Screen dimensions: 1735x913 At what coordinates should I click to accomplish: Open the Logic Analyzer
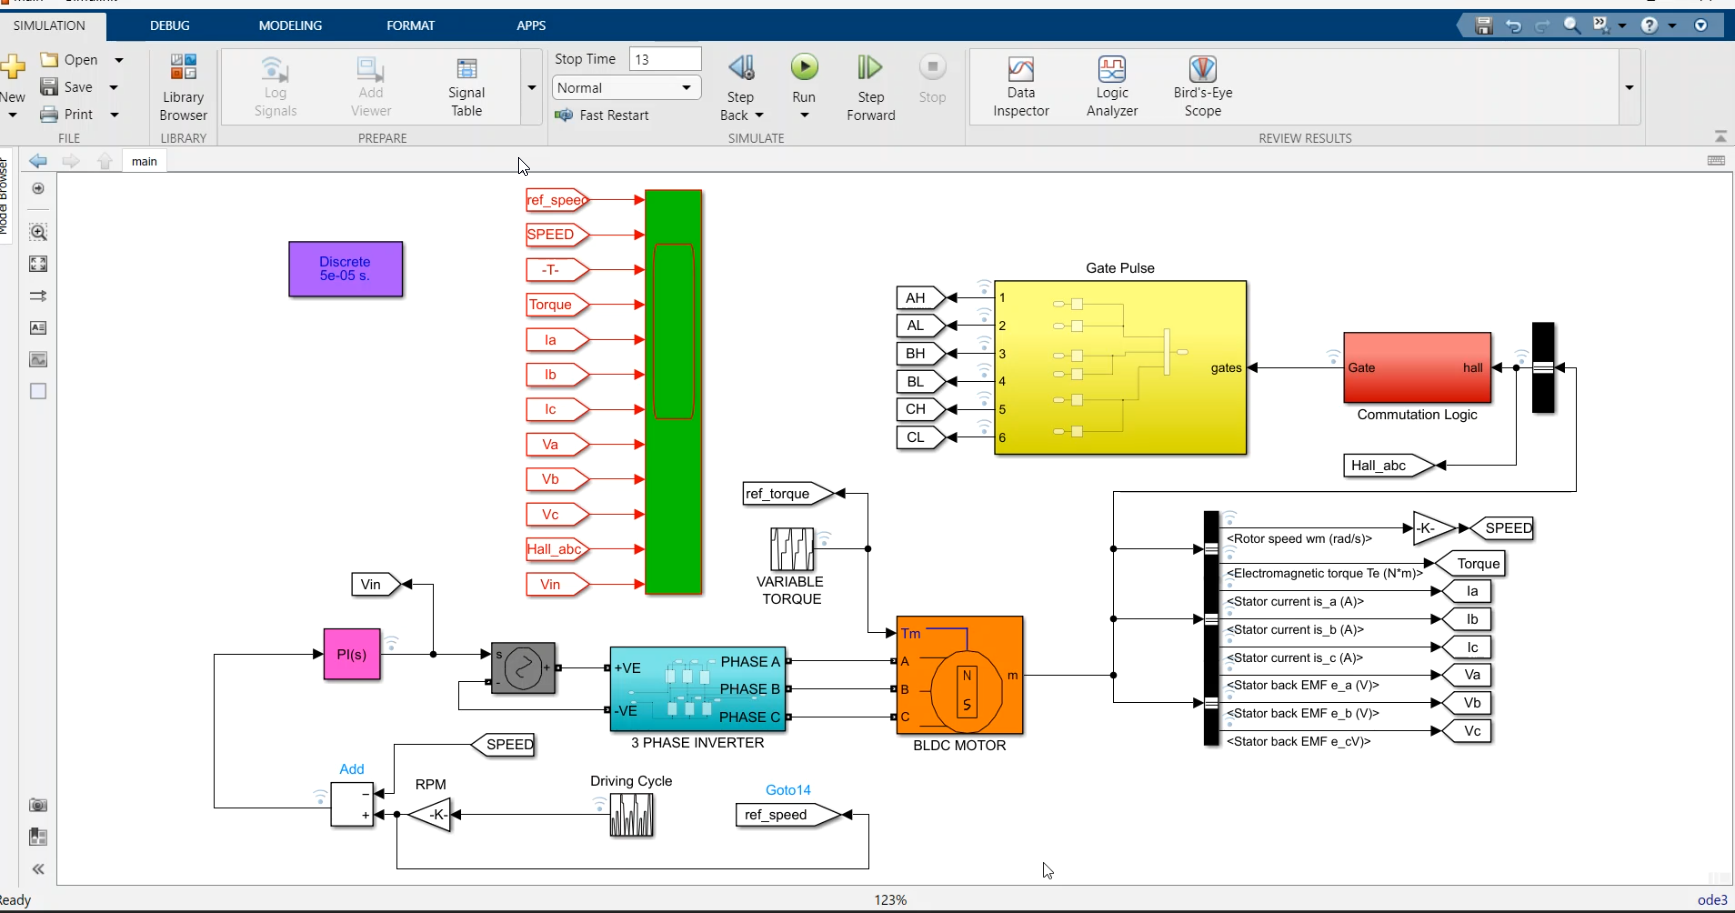click(1112, 88)
